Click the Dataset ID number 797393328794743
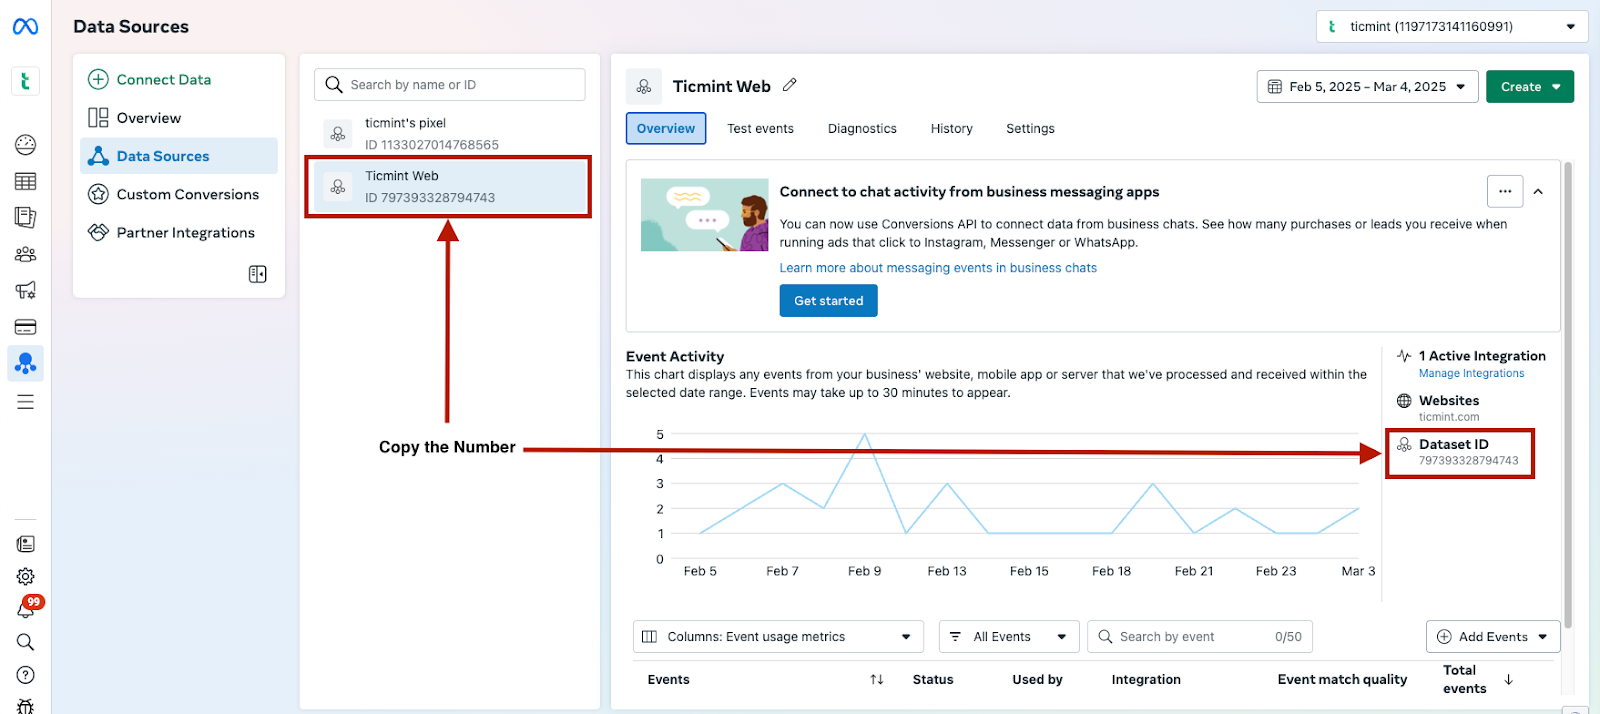Image resolution: width=1600 pixels, height=714 pixels. click(x=1468, y=461)
